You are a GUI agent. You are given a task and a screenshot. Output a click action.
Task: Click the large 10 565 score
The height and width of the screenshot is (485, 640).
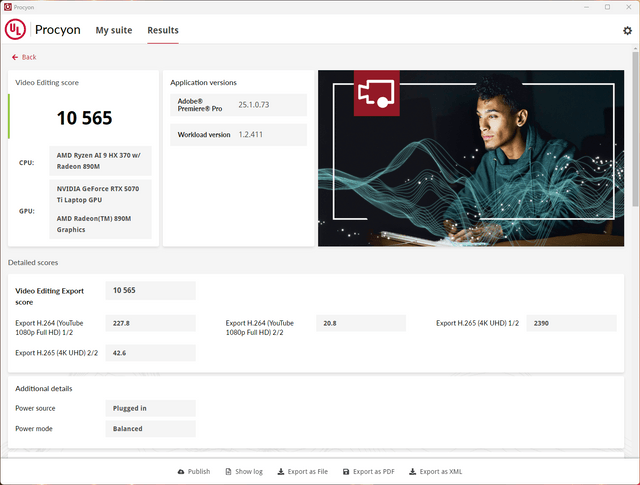pyautogui.click(x=84, y=118)
